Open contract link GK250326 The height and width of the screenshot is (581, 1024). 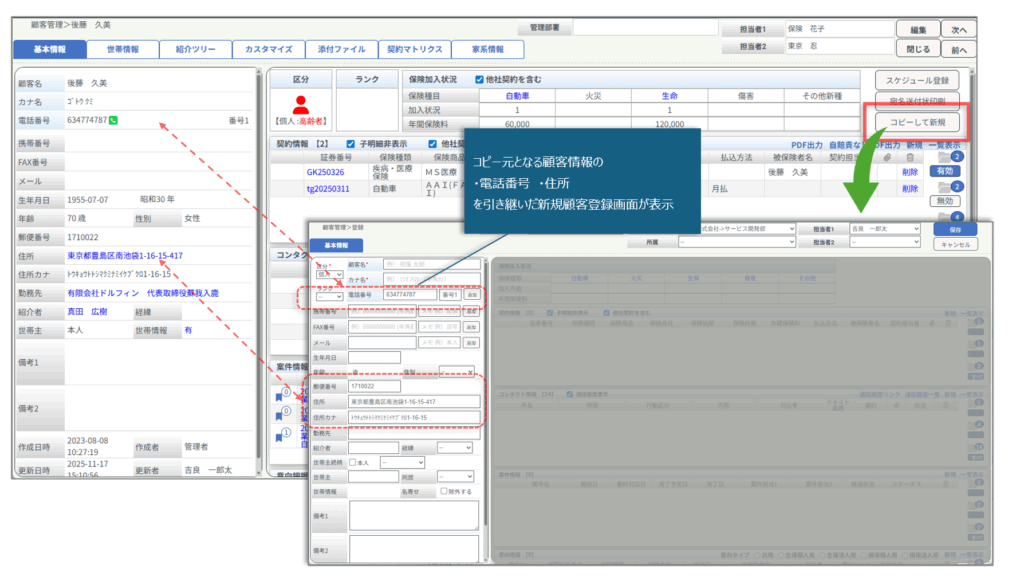click(326, 172)
